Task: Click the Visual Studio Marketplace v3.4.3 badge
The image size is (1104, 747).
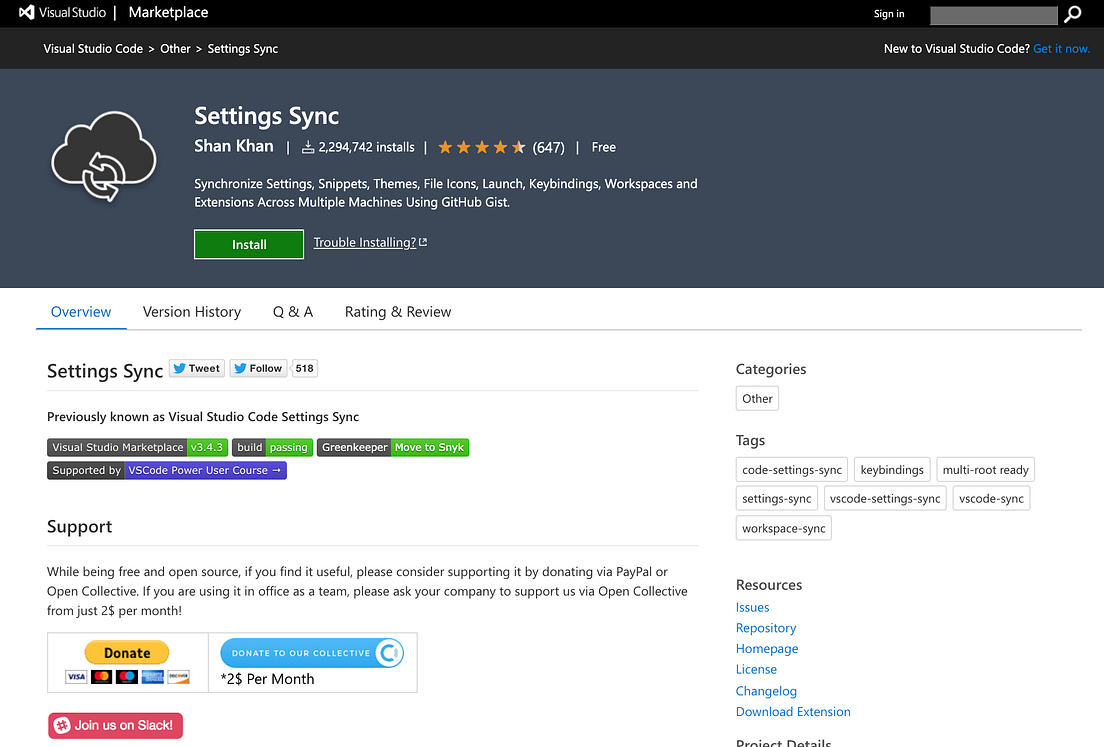Action: point(137,447)
